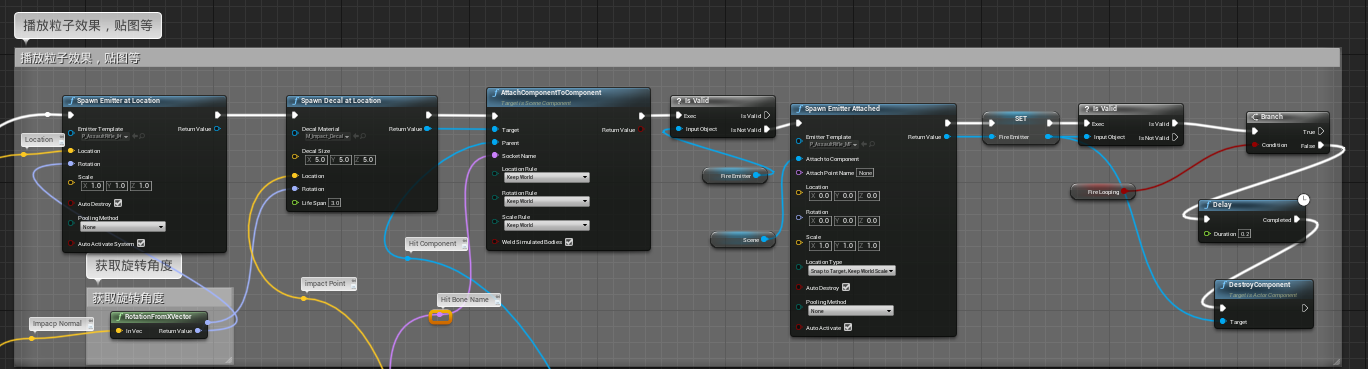Viewport: 1368px width, 369px height.
Task: Click Return Value pin of Spawn Emitter at Location
Action: [217, 129]
